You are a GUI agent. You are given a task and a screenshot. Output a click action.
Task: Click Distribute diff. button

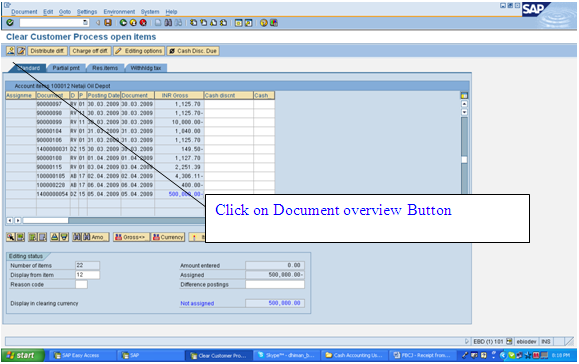[x=47, y=51]
